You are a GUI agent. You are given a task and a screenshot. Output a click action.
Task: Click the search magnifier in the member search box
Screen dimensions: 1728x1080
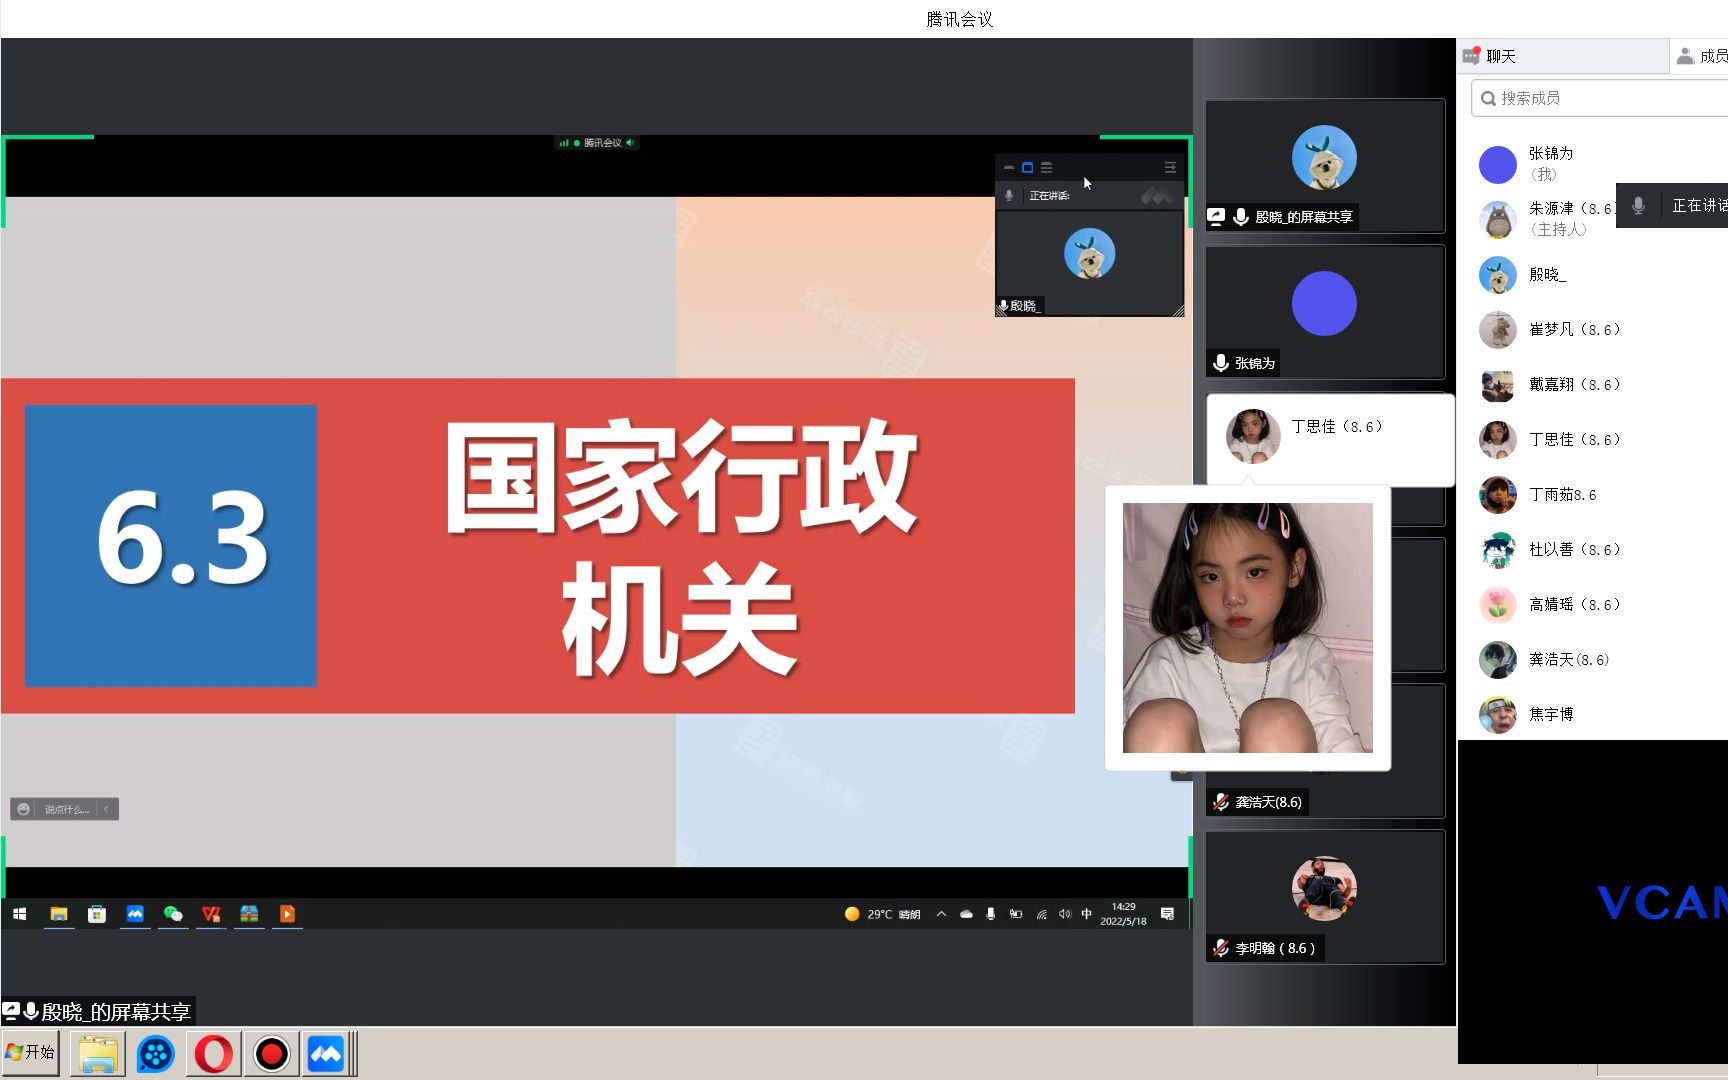point(1489,98)
